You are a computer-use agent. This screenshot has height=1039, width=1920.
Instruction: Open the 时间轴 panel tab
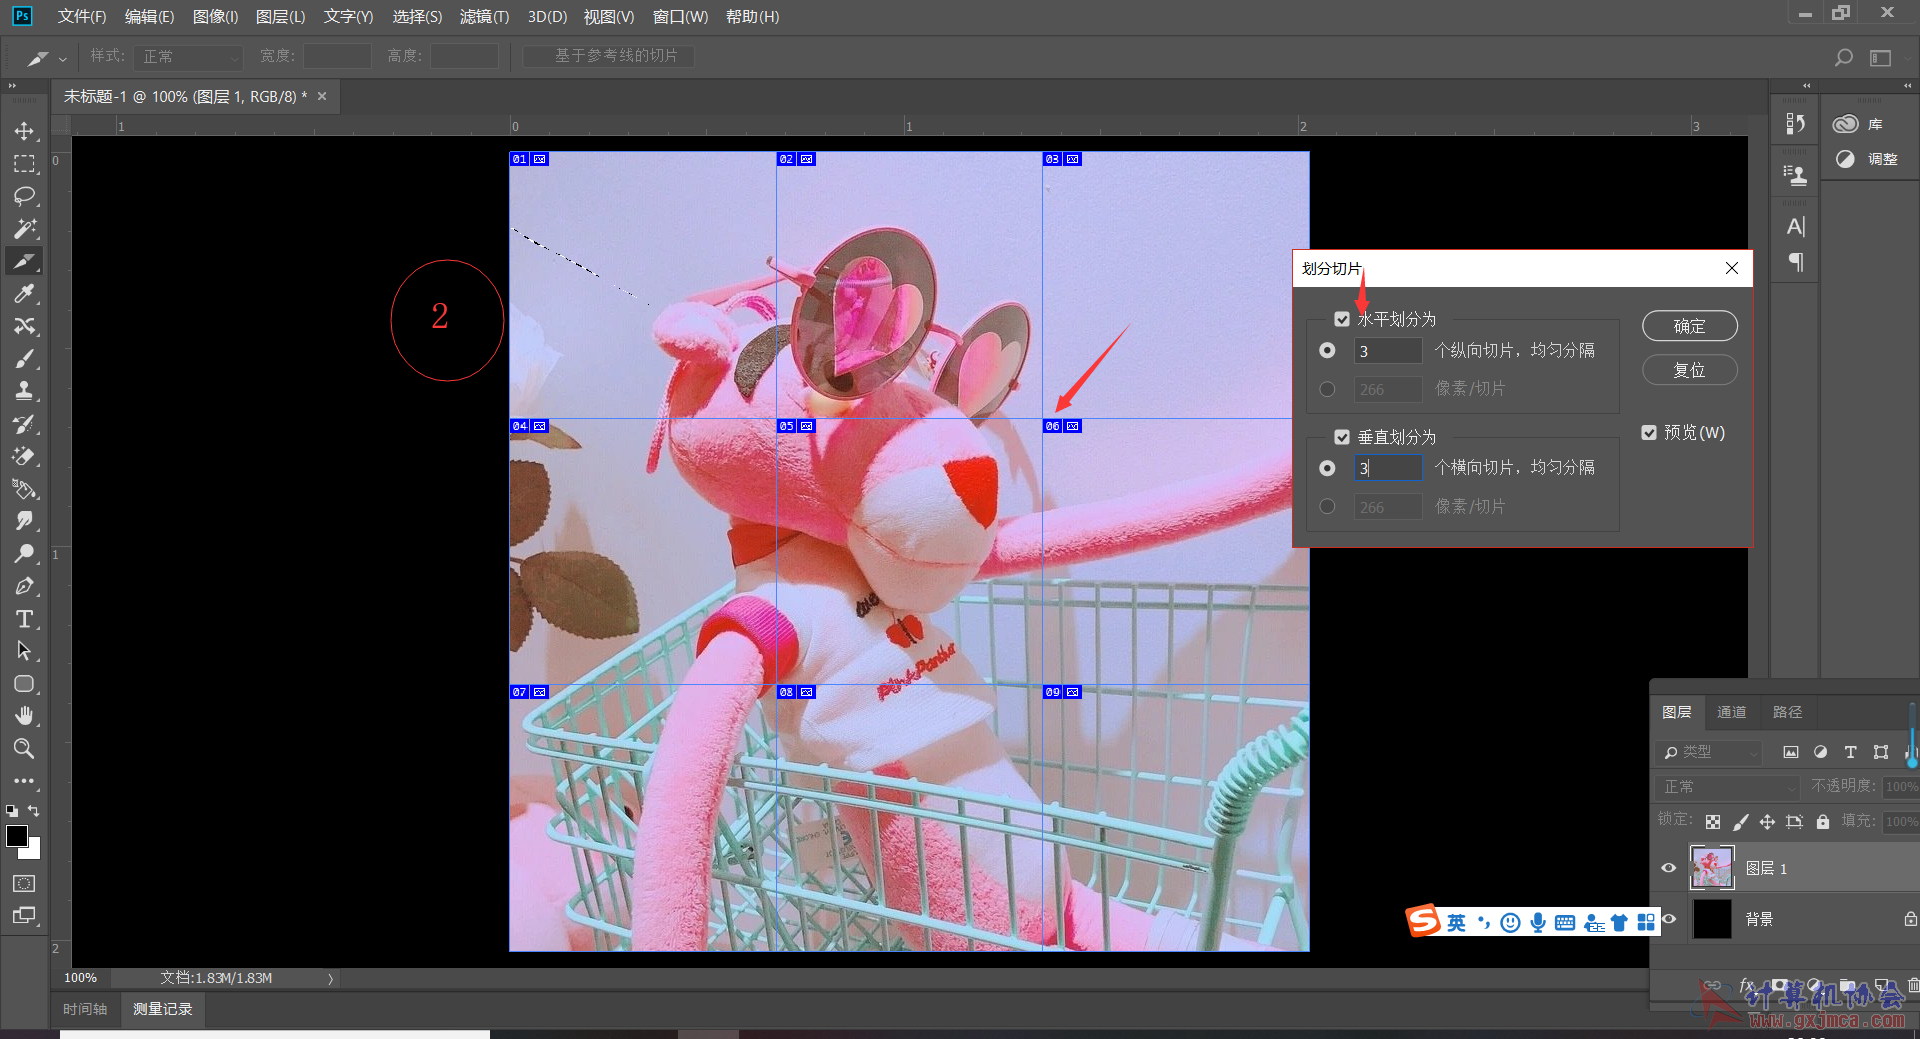[85, 1009]
